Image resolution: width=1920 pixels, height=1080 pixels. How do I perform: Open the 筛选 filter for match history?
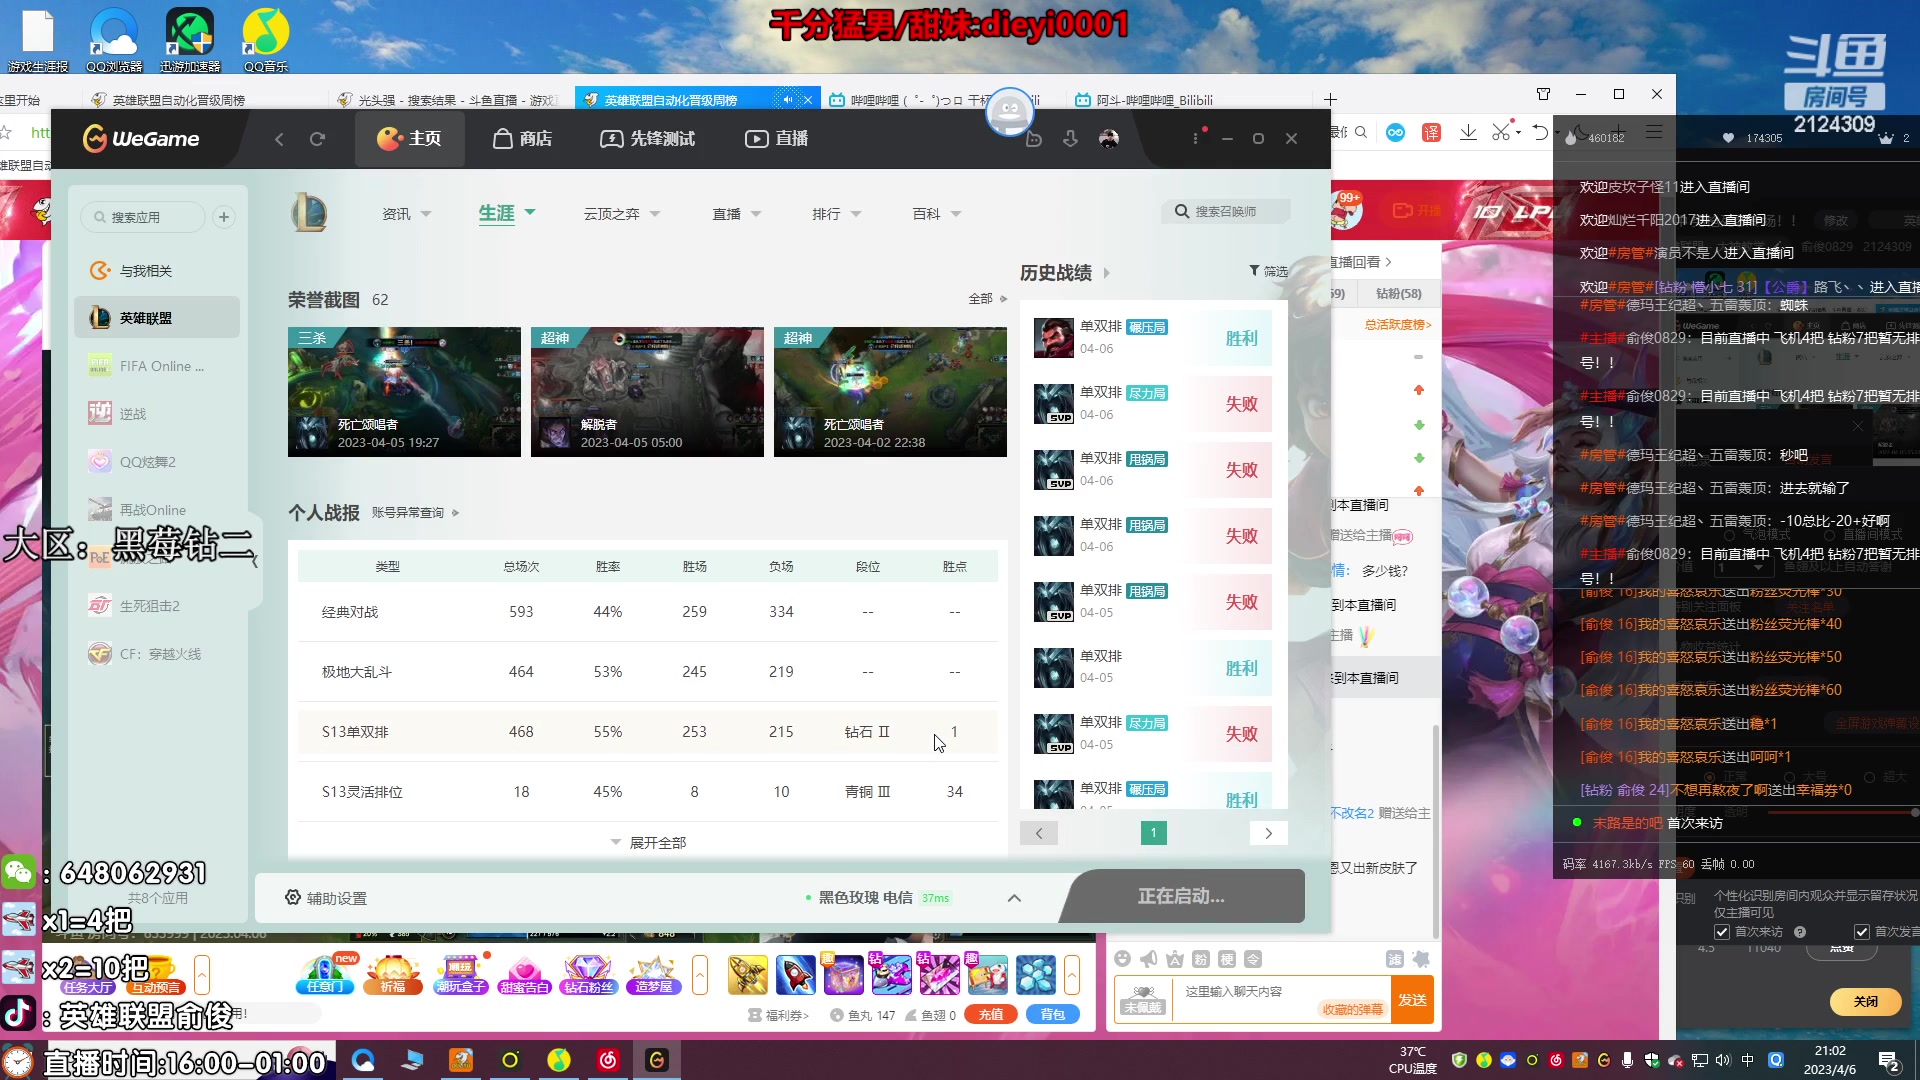[1268, 271]
